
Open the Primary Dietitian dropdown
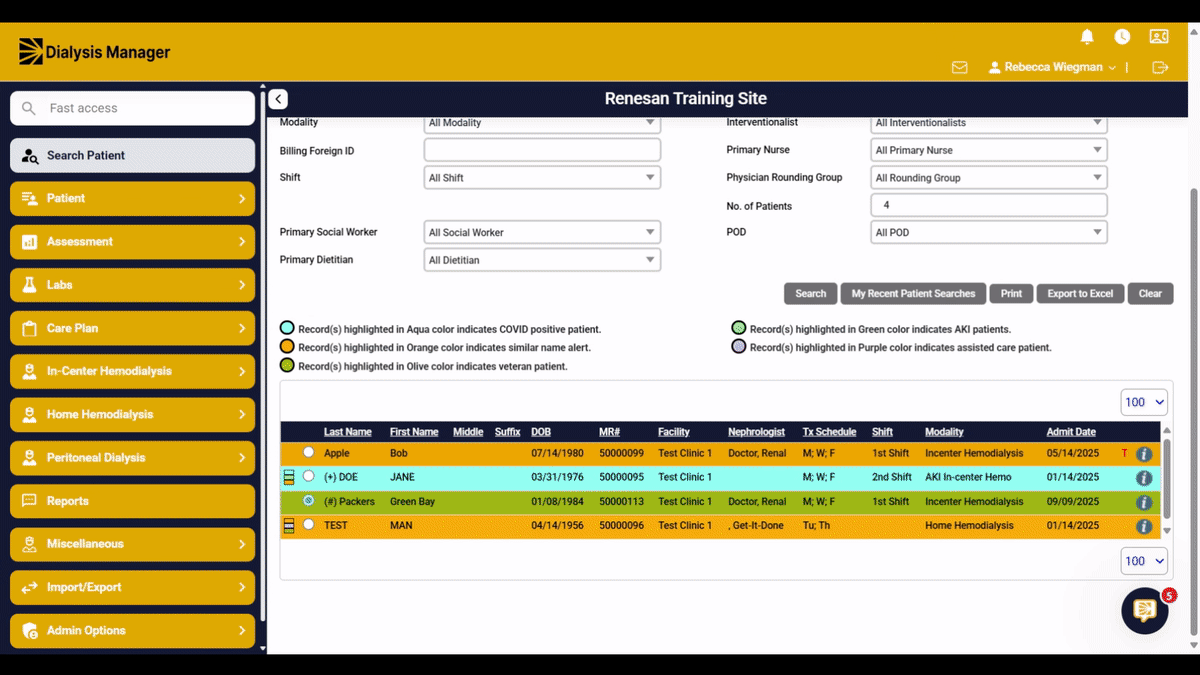pyautogui.click(x=542, y=260)
